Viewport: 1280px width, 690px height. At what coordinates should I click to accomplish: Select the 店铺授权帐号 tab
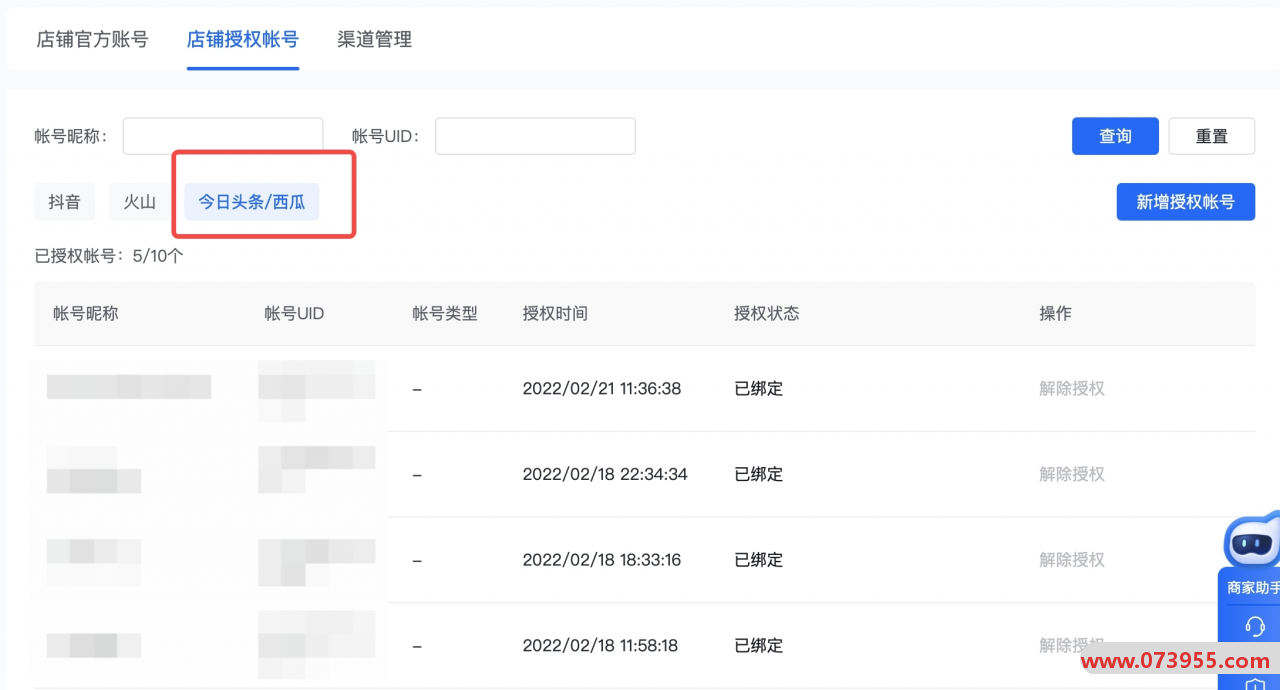click(x=242, y=39)
